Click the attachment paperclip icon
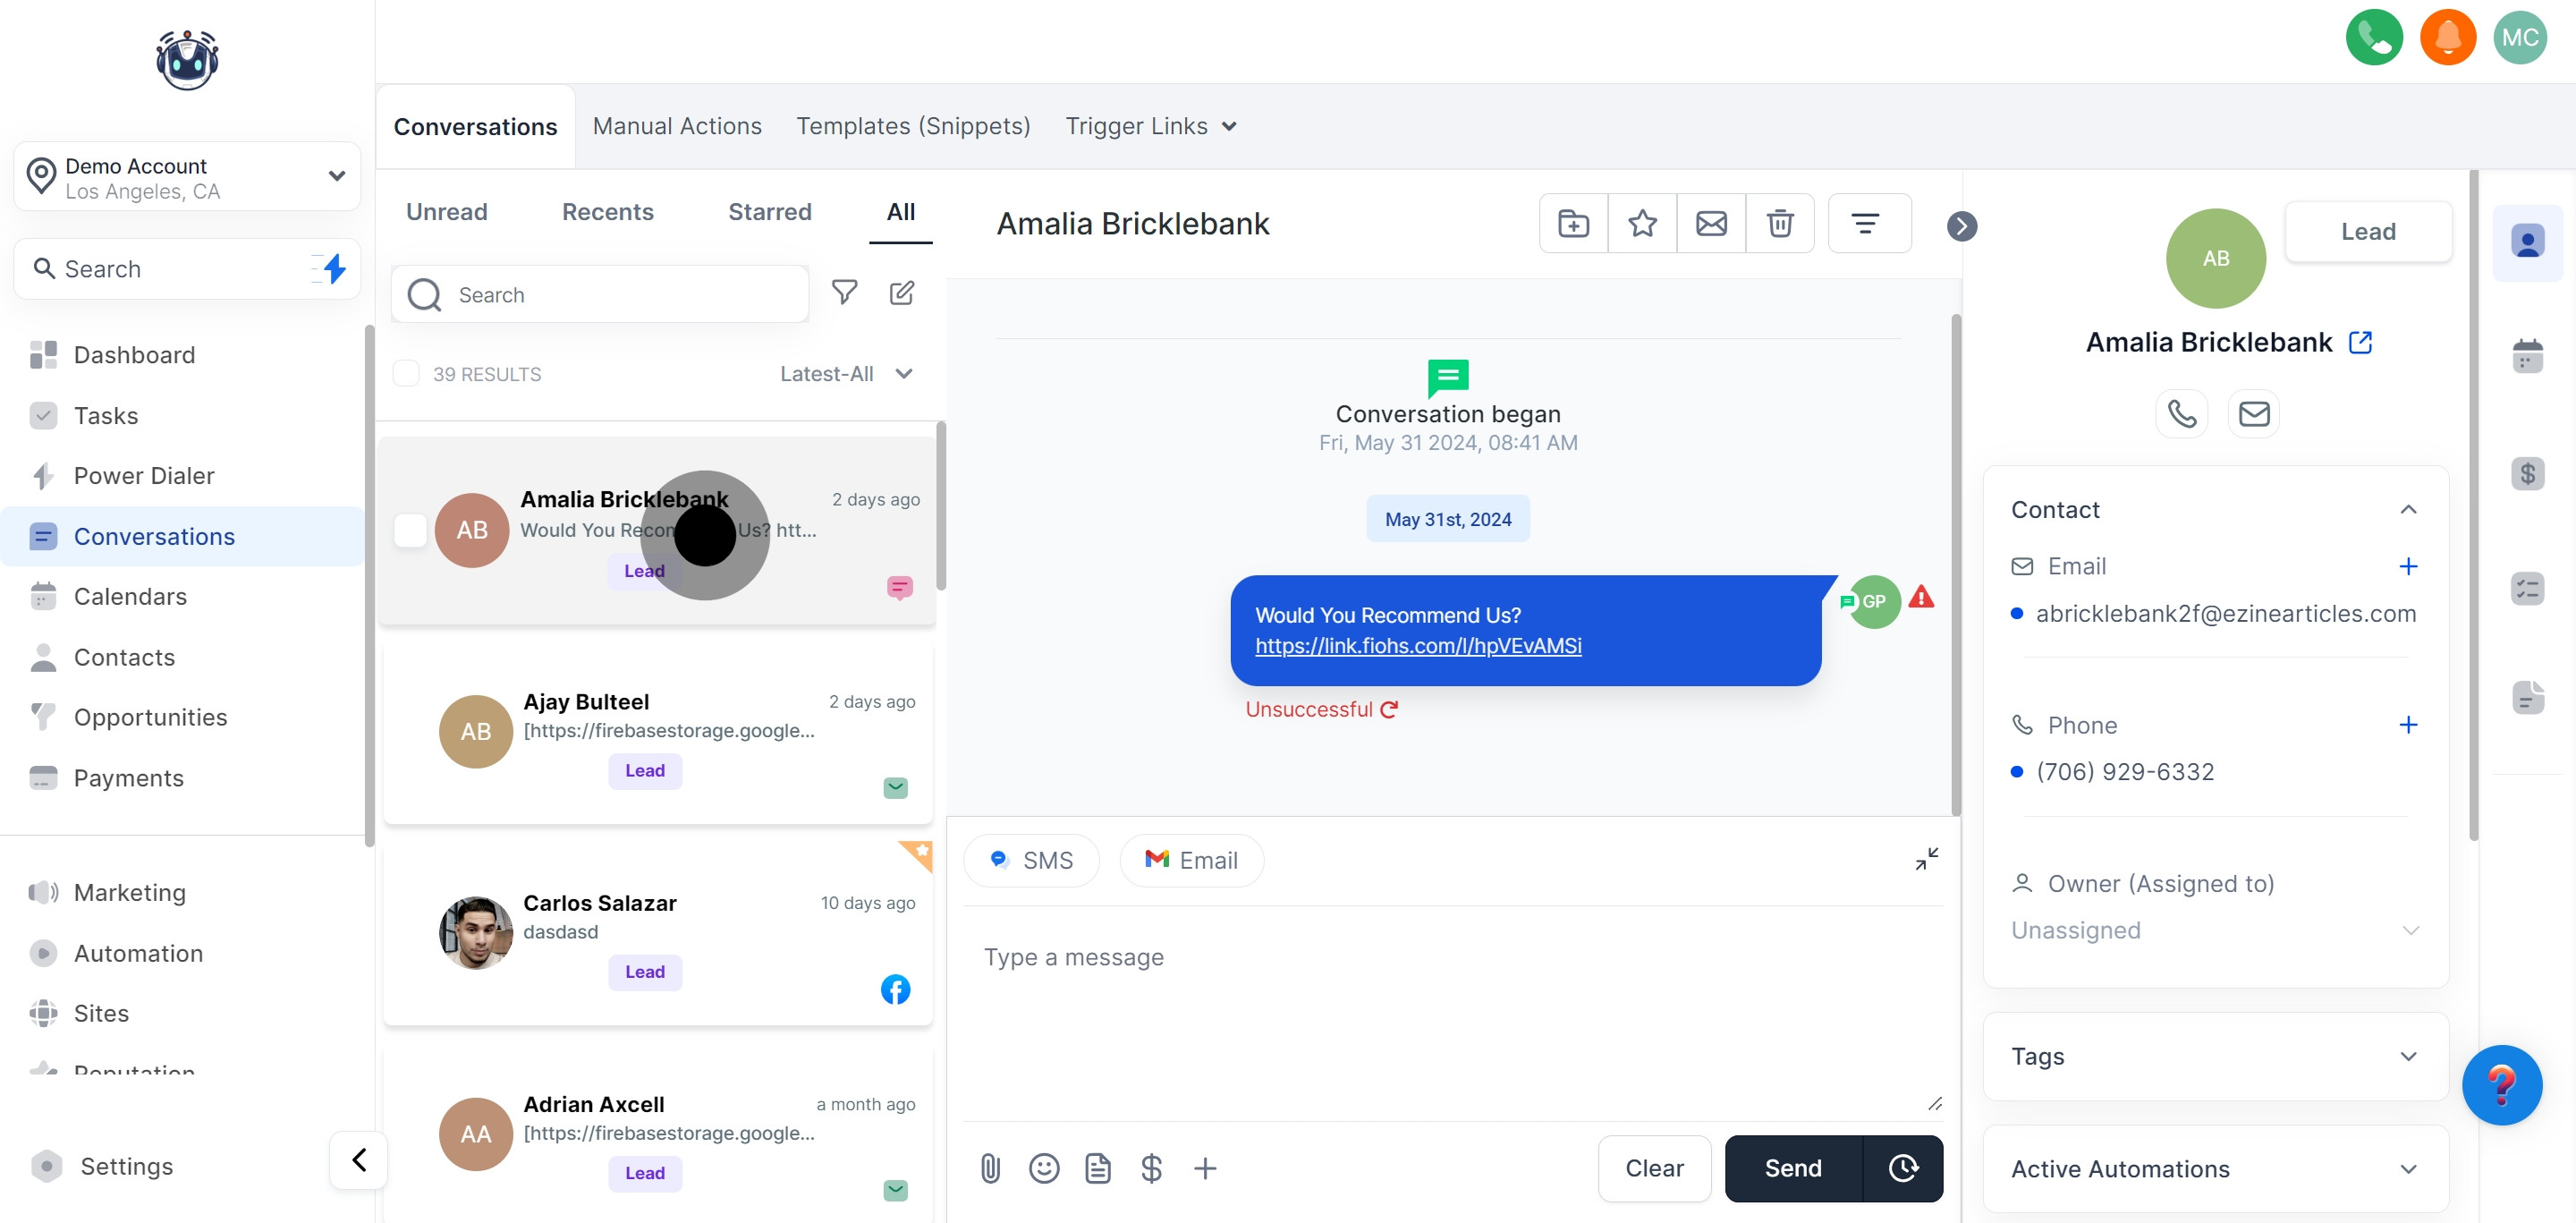 pos(990,1167)
